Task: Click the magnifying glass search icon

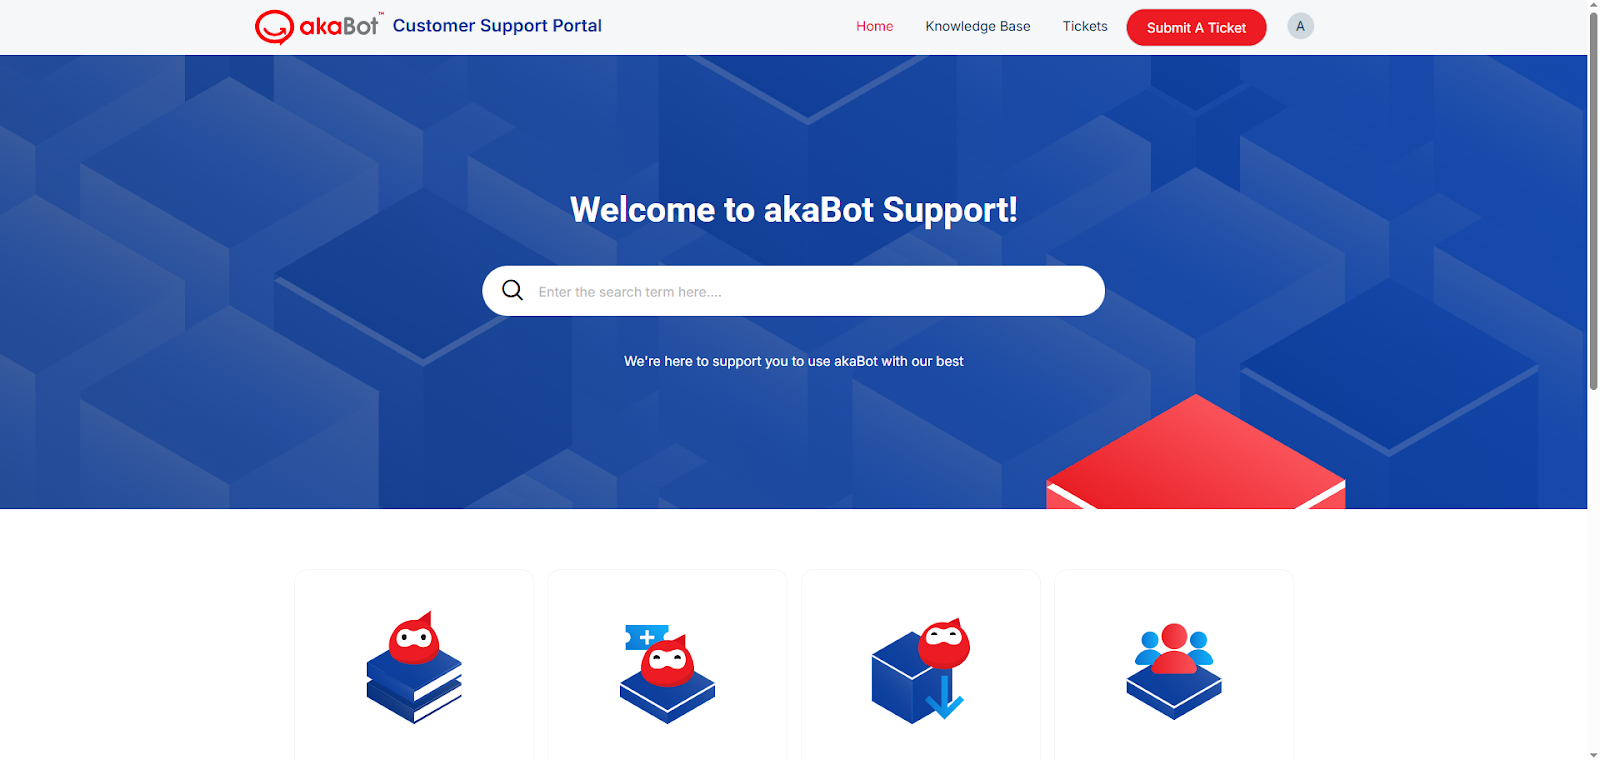Action: 512,290
